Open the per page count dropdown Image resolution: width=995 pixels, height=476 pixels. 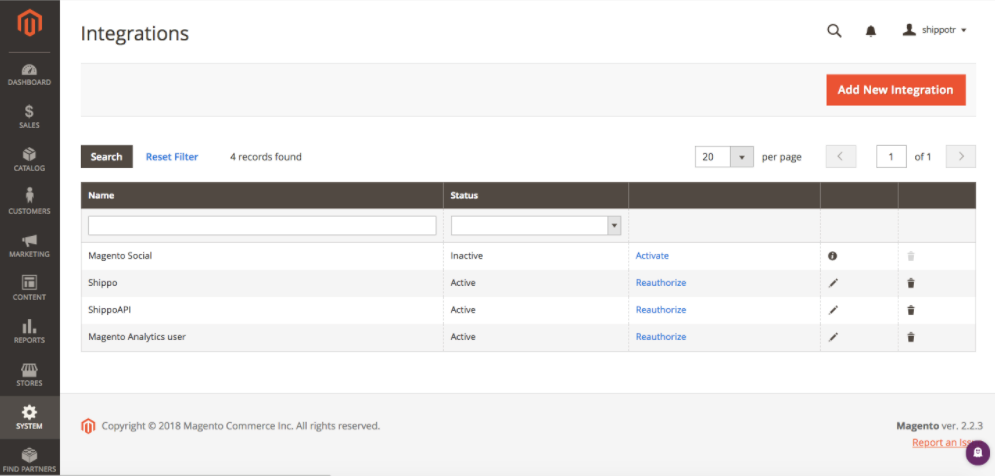pyautogui.click(x=724, y=157)
